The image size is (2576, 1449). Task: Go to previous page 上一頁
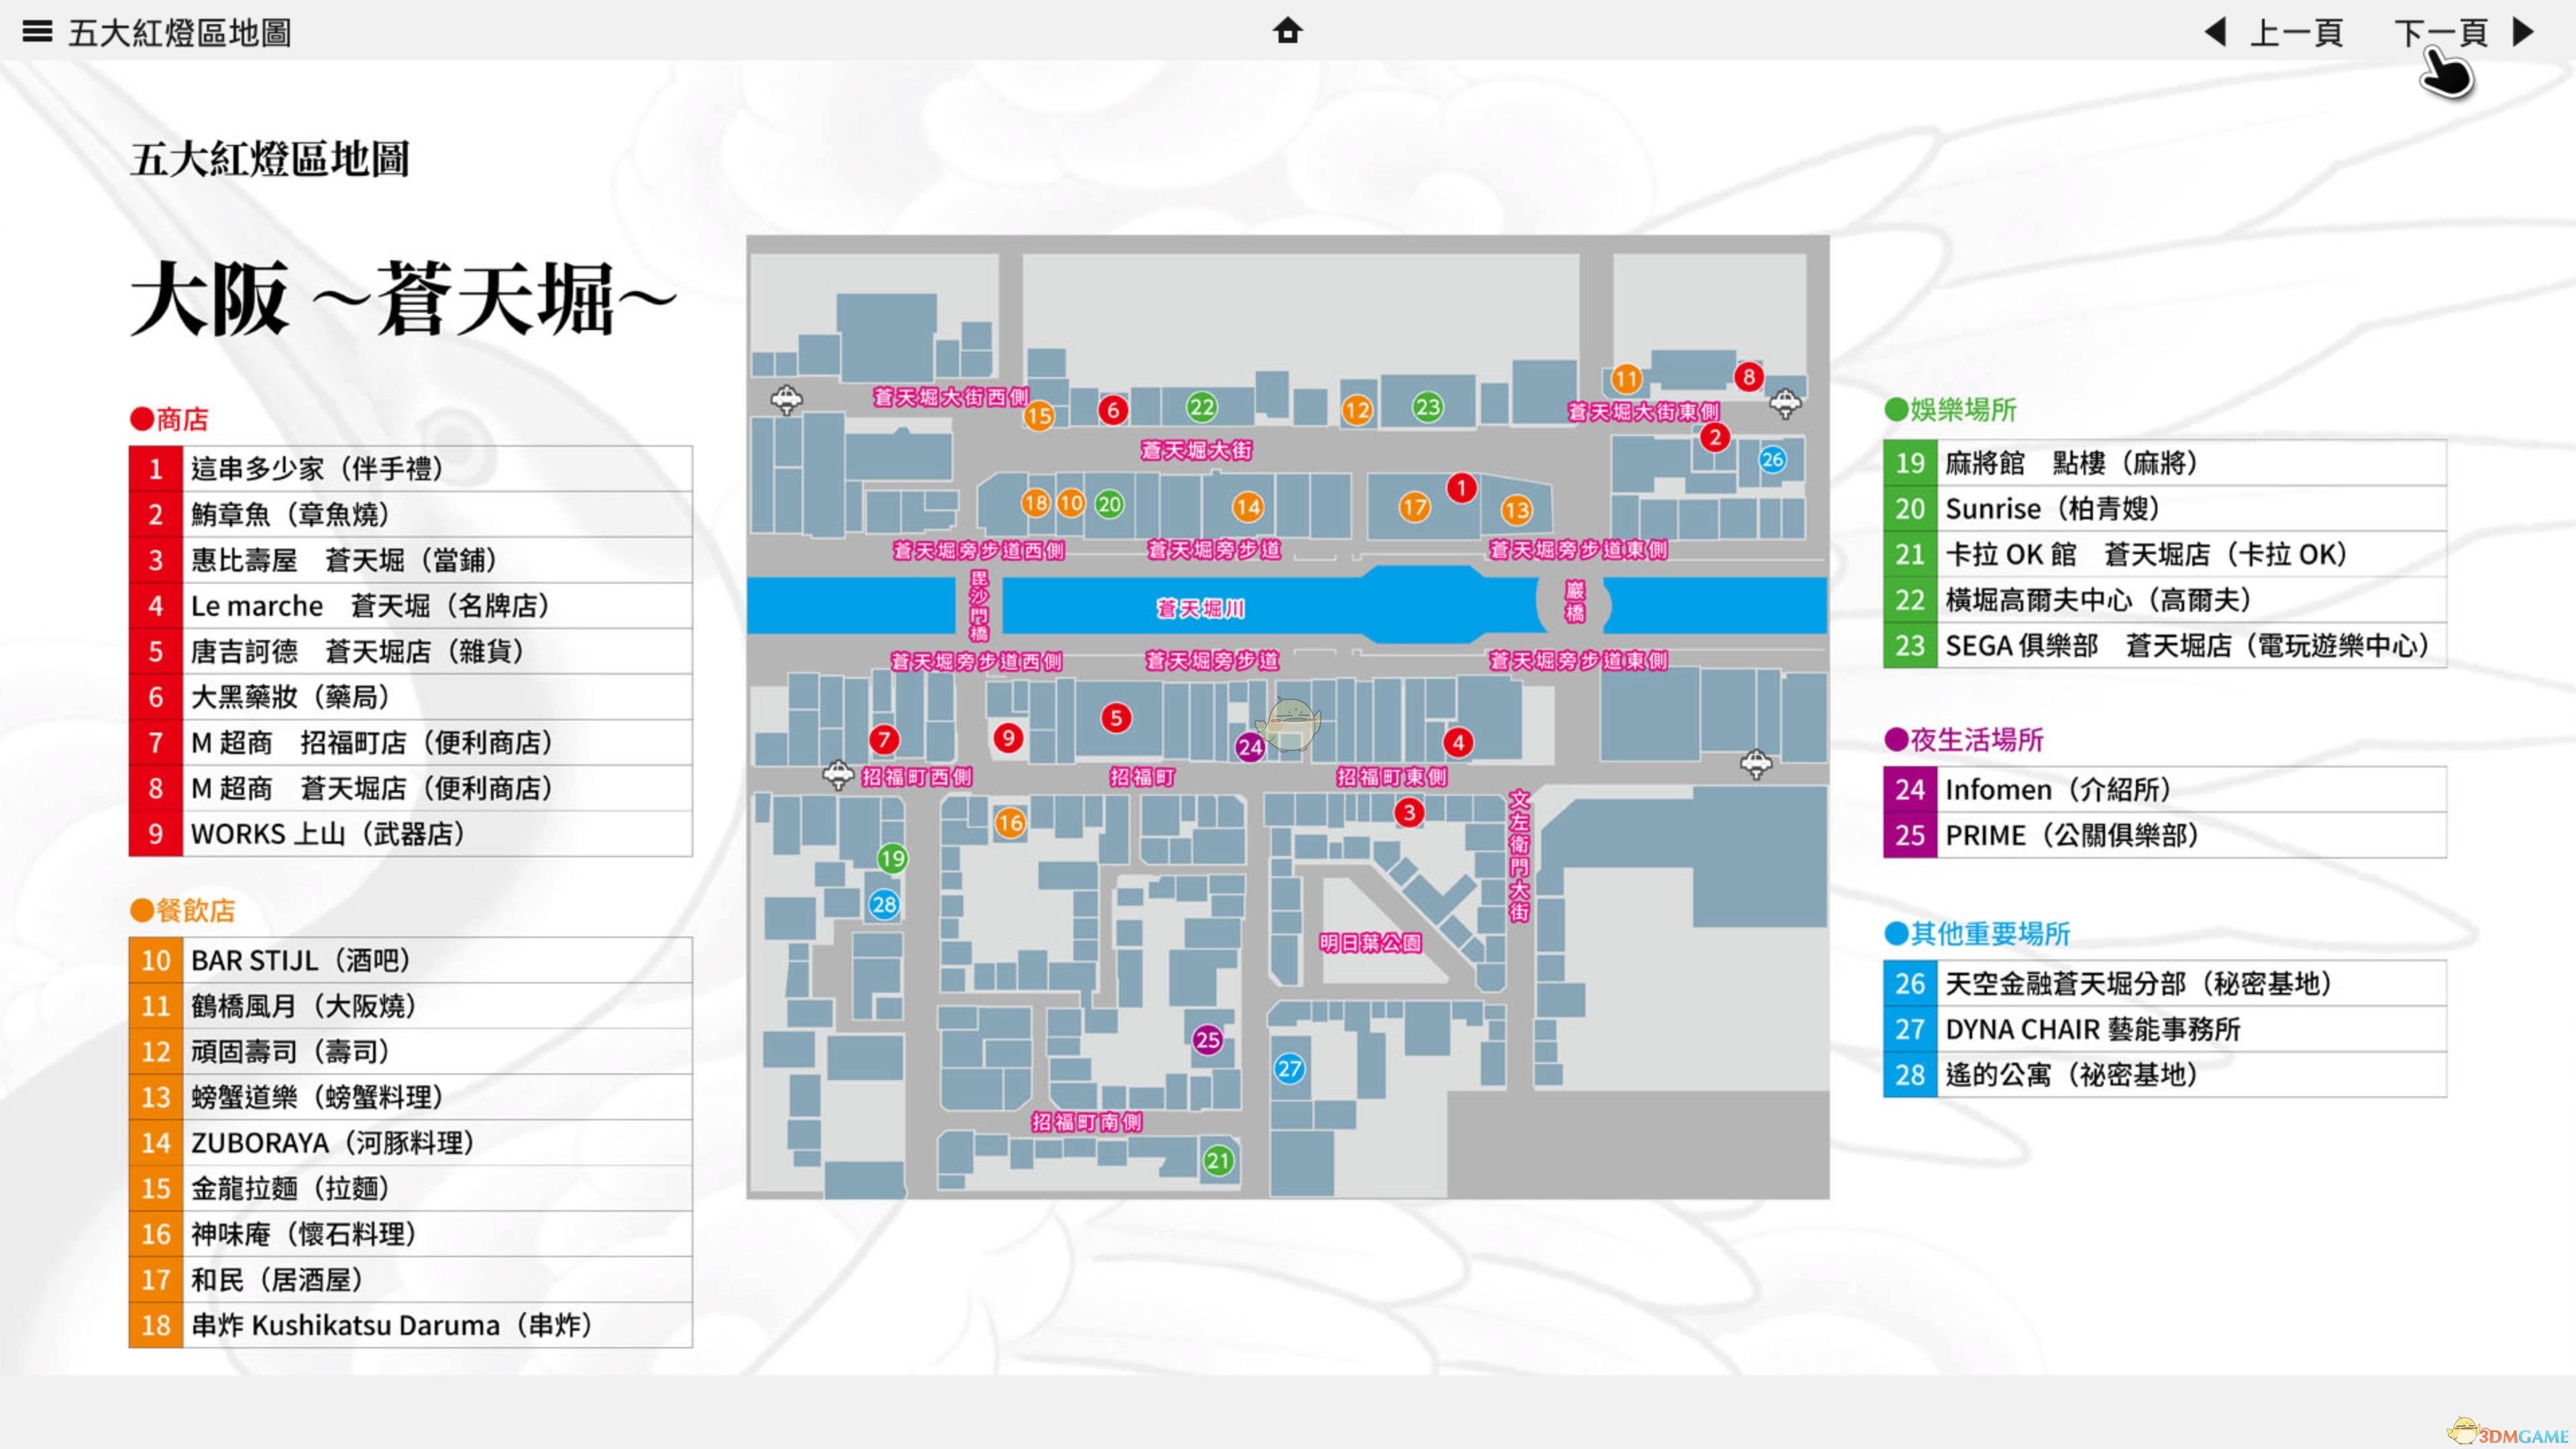tap(2296, 33)
